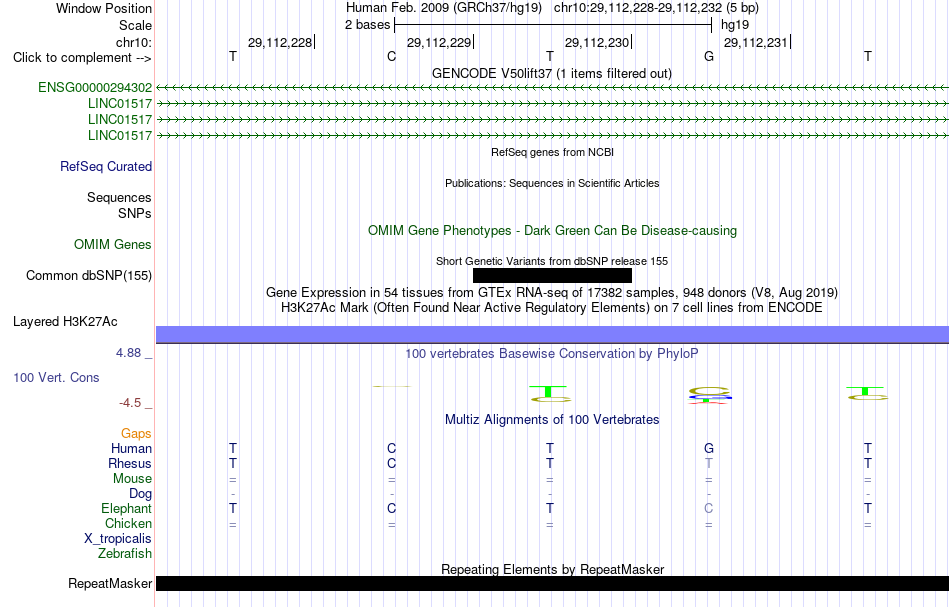Open the OMIM Genes track label
This screenshot has height=607, width=950.
(113, 245)
